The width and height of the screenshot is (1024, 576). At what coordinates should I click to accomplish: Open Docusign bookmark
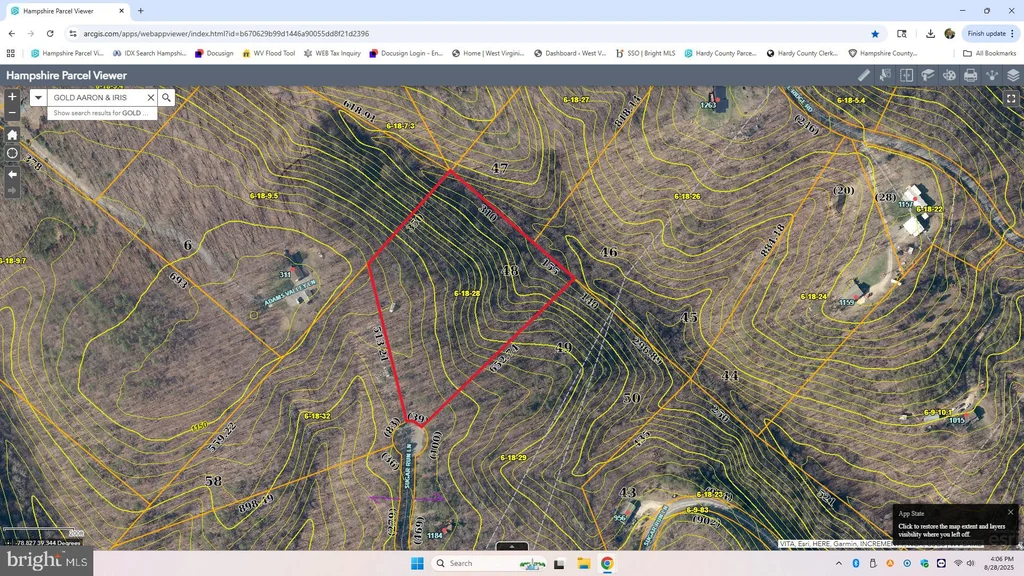click(214, 53)
